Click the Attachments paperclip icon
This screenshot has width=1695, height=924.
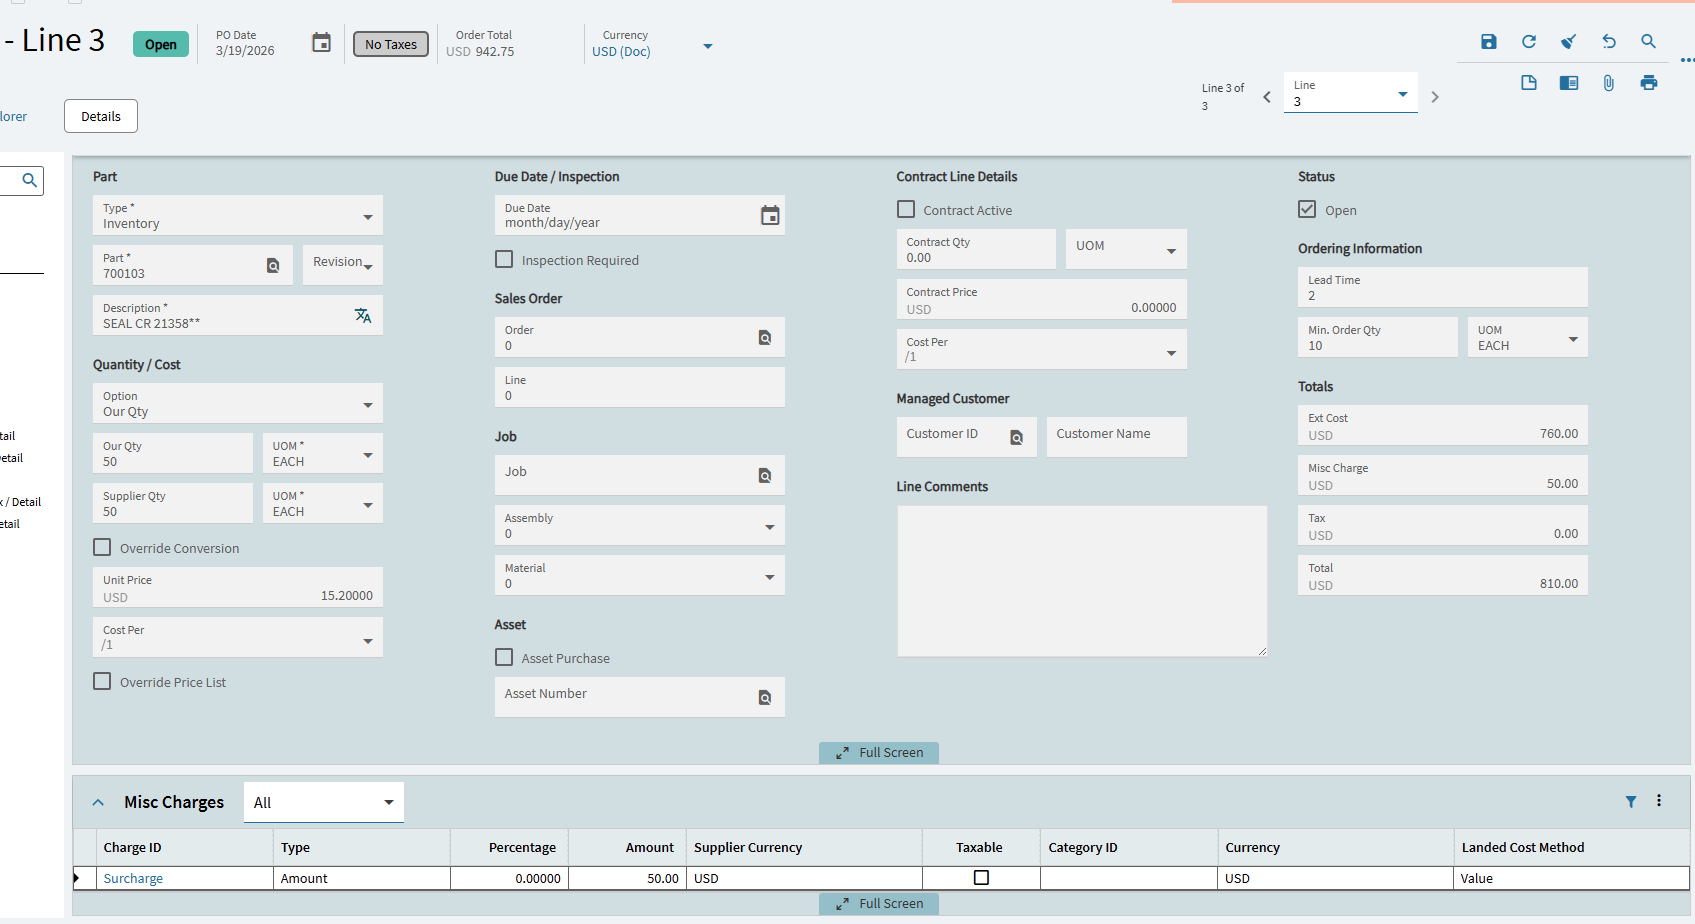pyautogui.click(x=1609, y=83)
